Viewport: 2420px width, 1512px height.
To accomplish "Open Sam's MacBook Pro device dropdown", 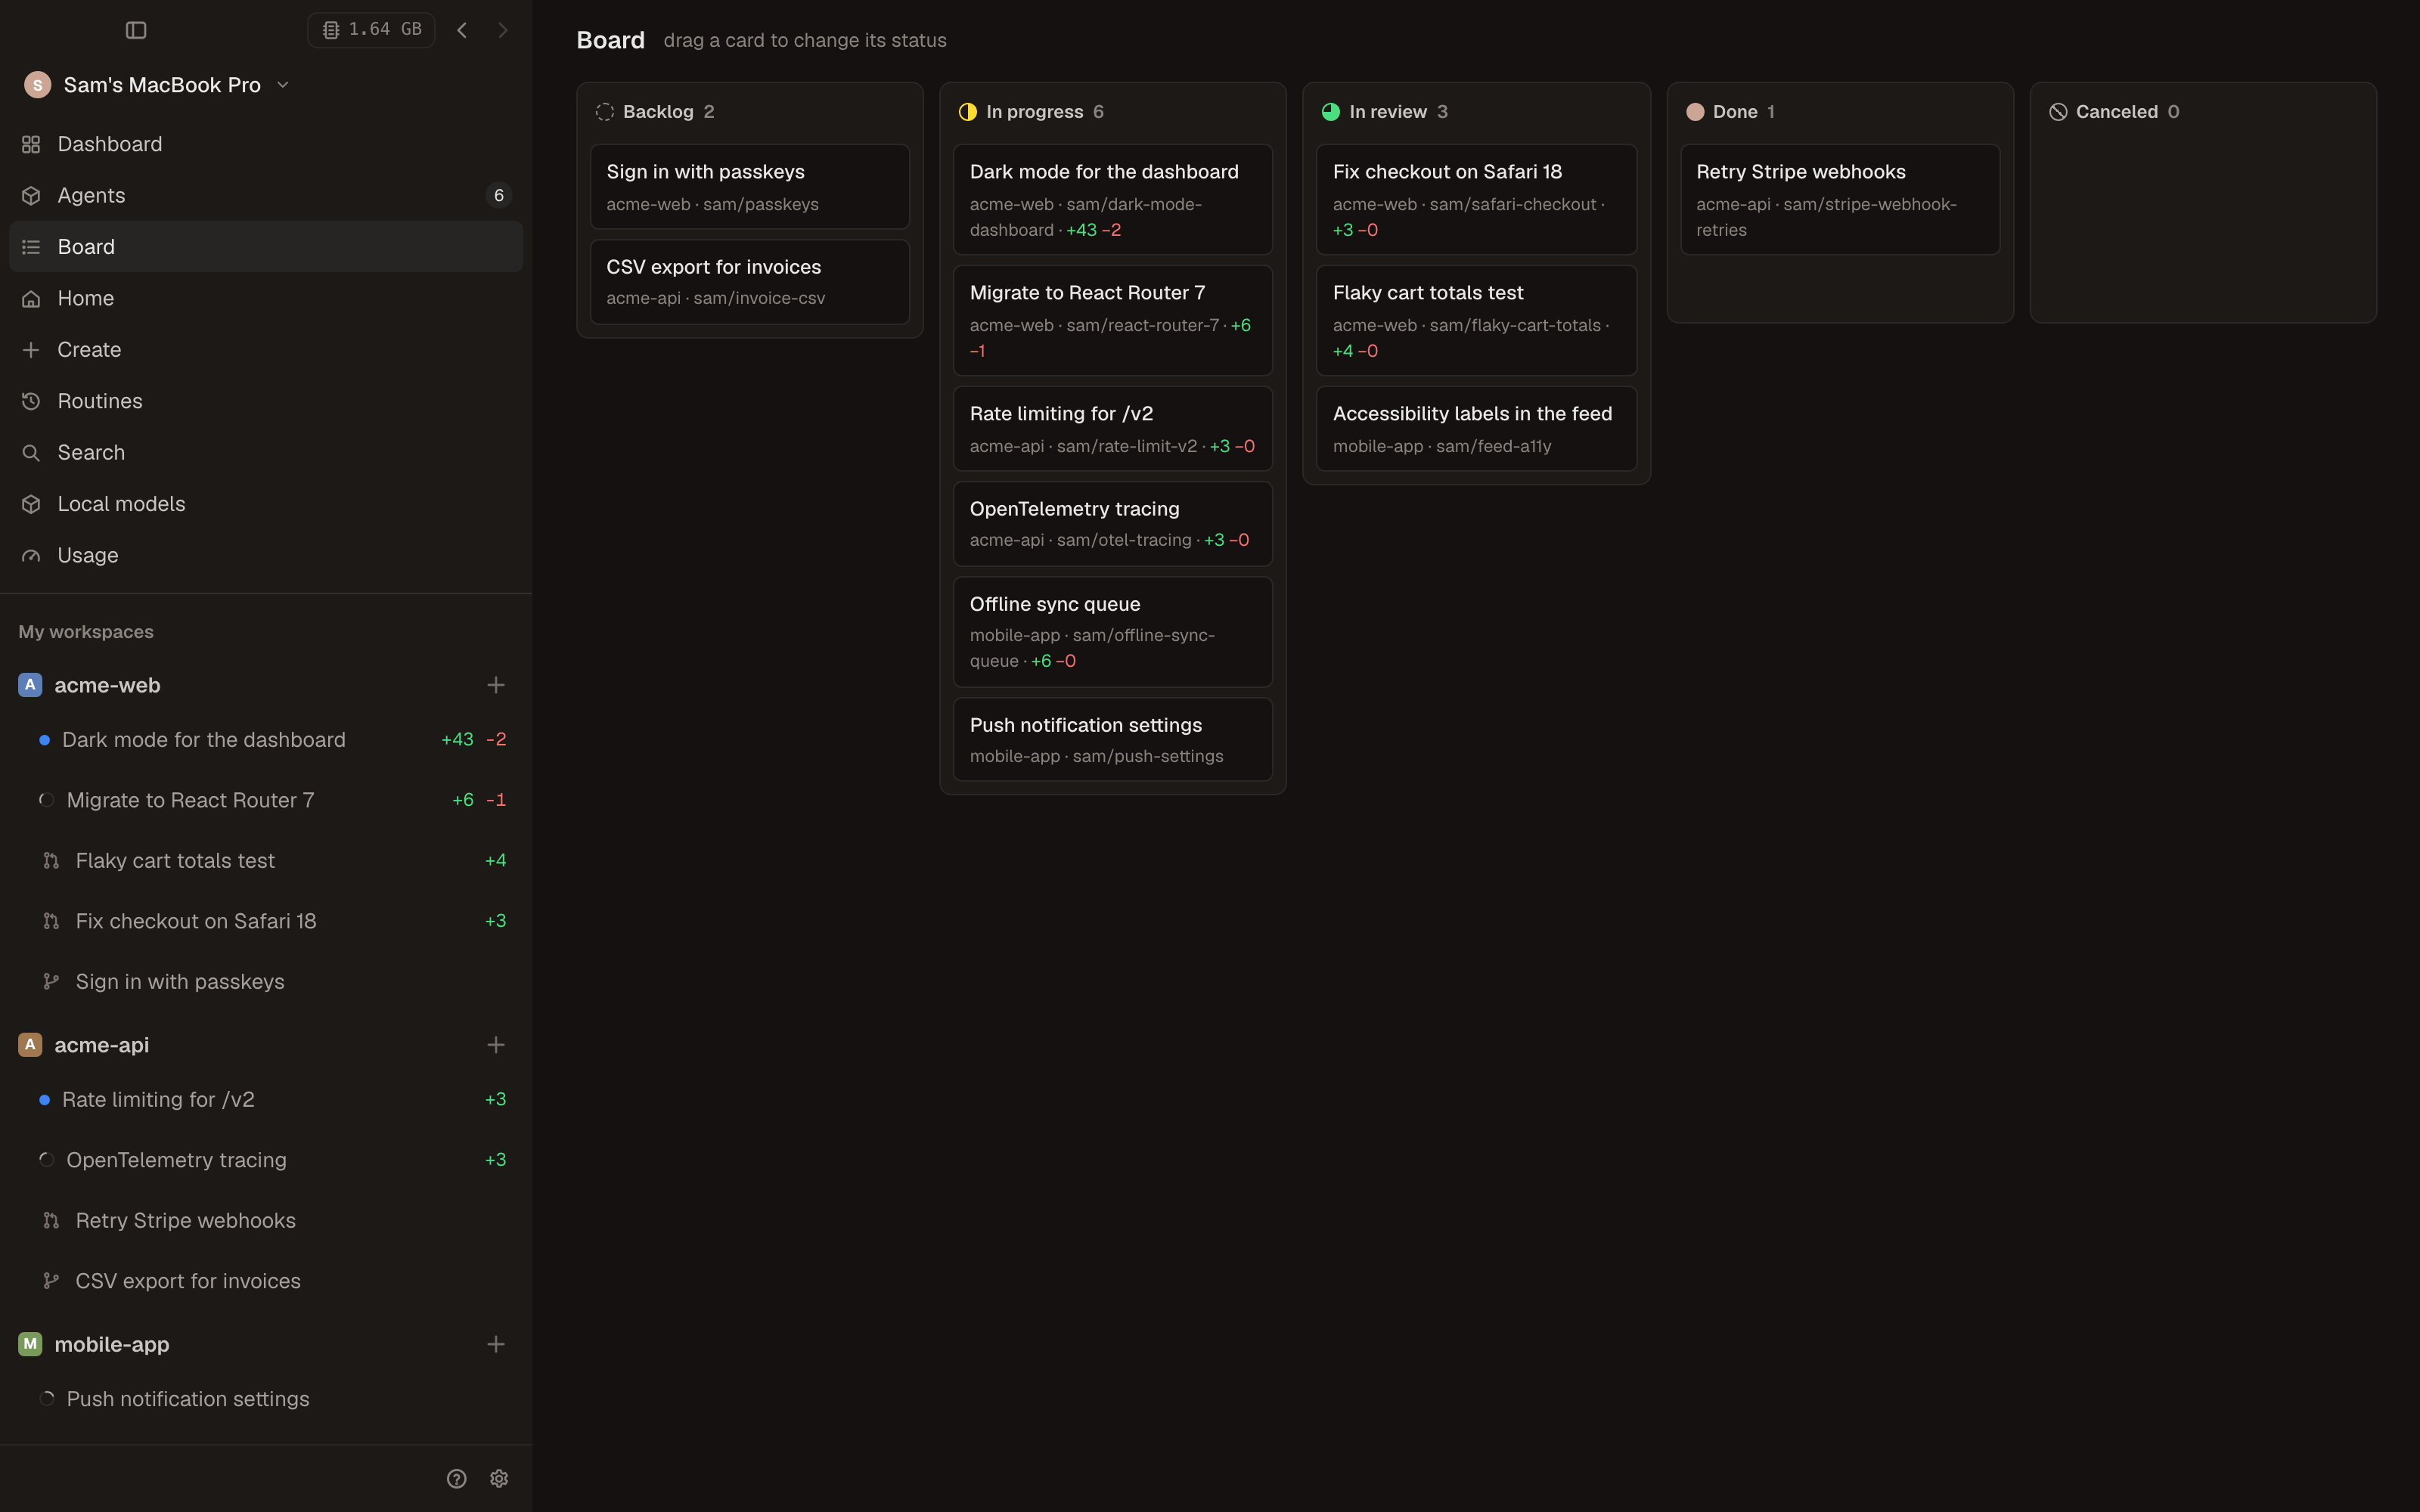I will [157, 85].
